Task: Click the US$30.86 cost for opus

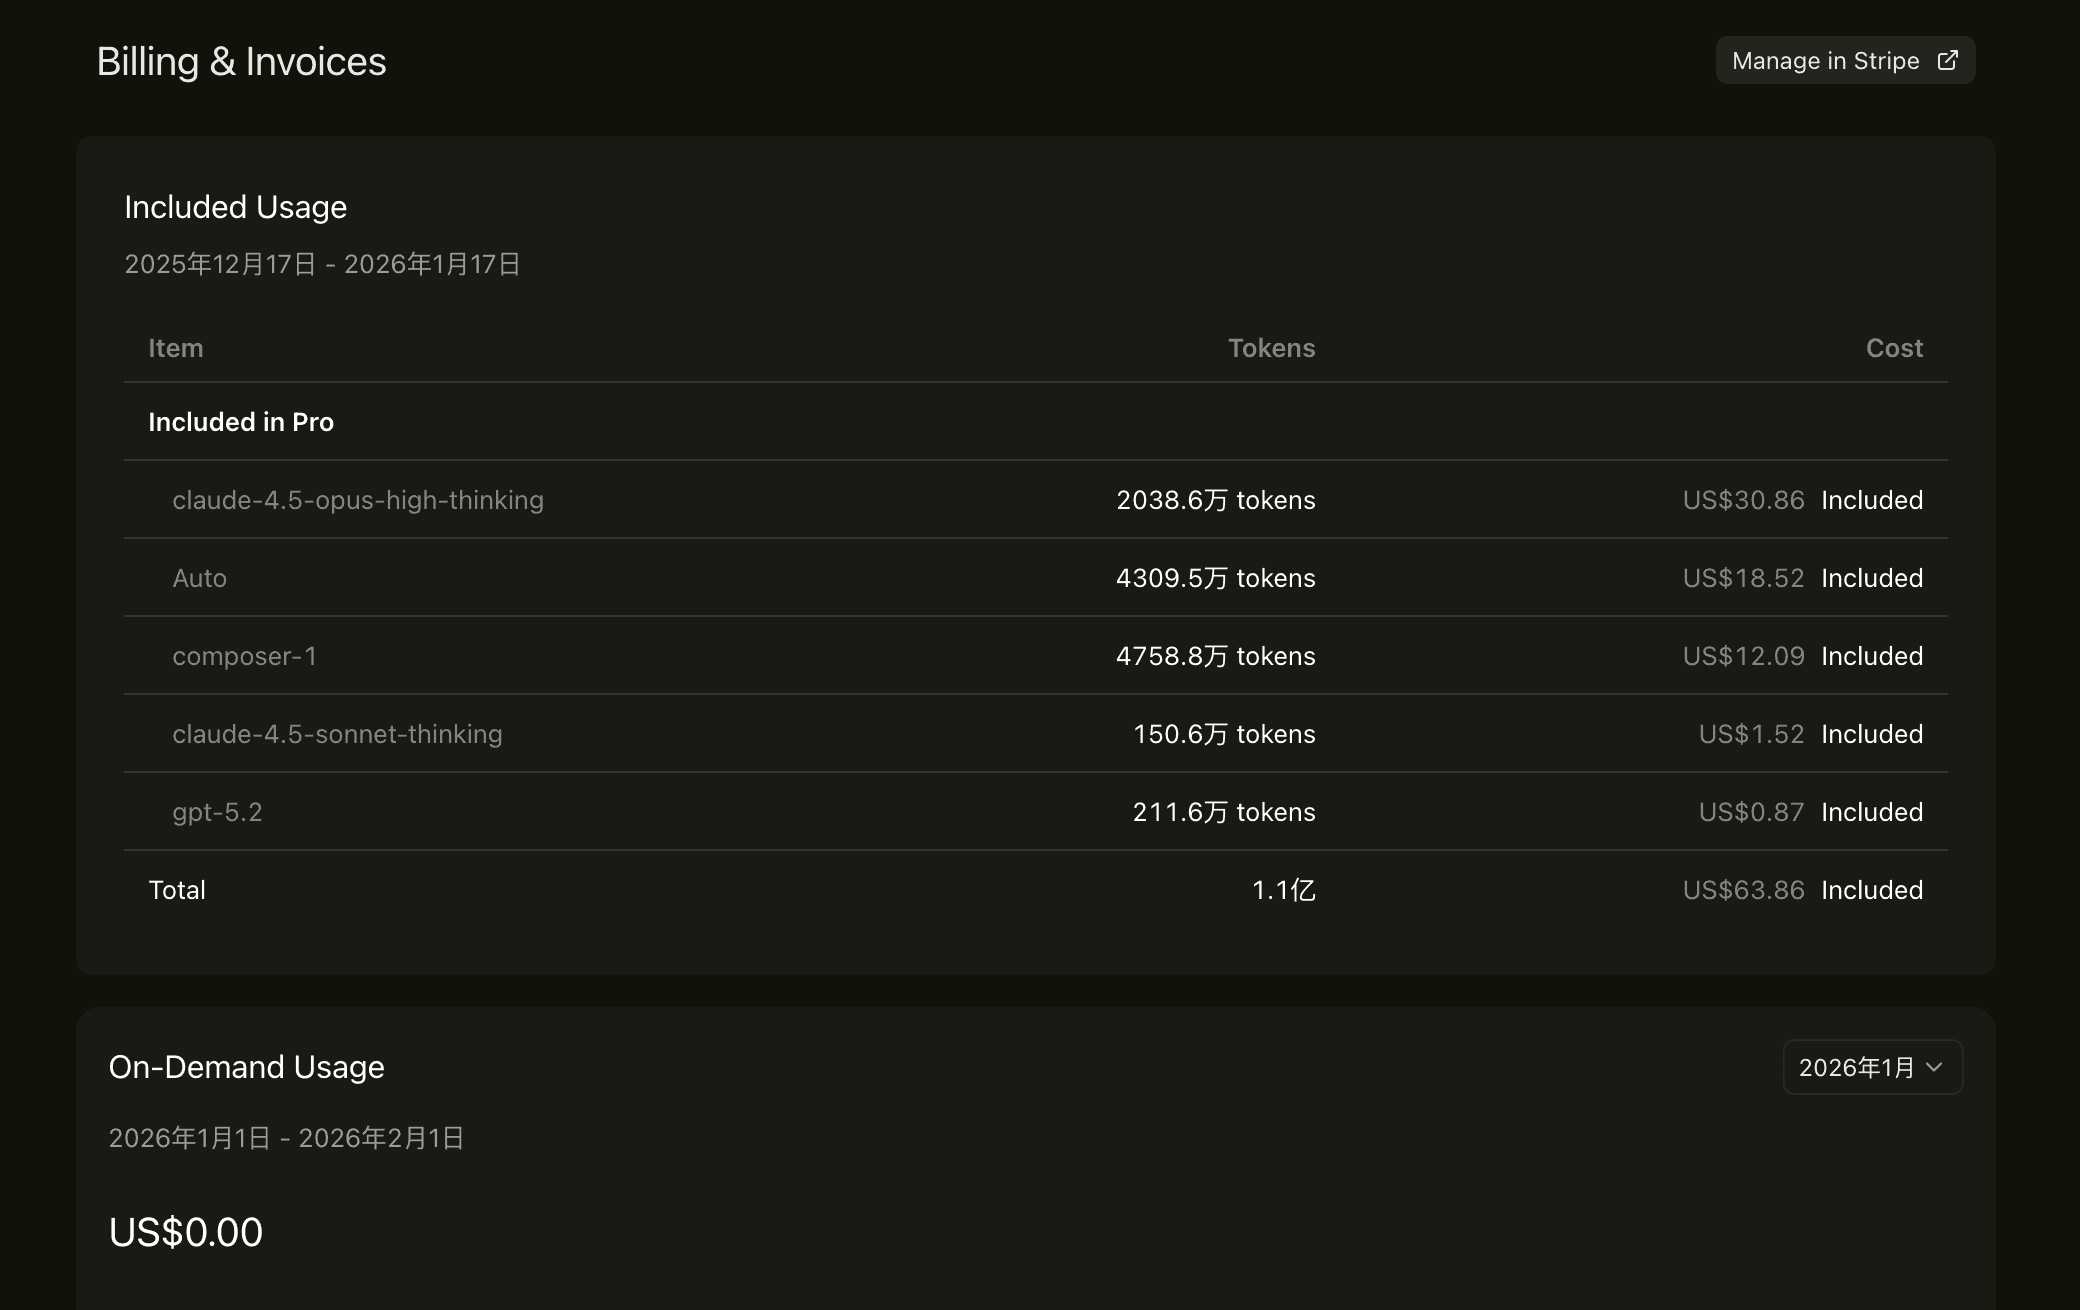Action: pos(1743,500)
